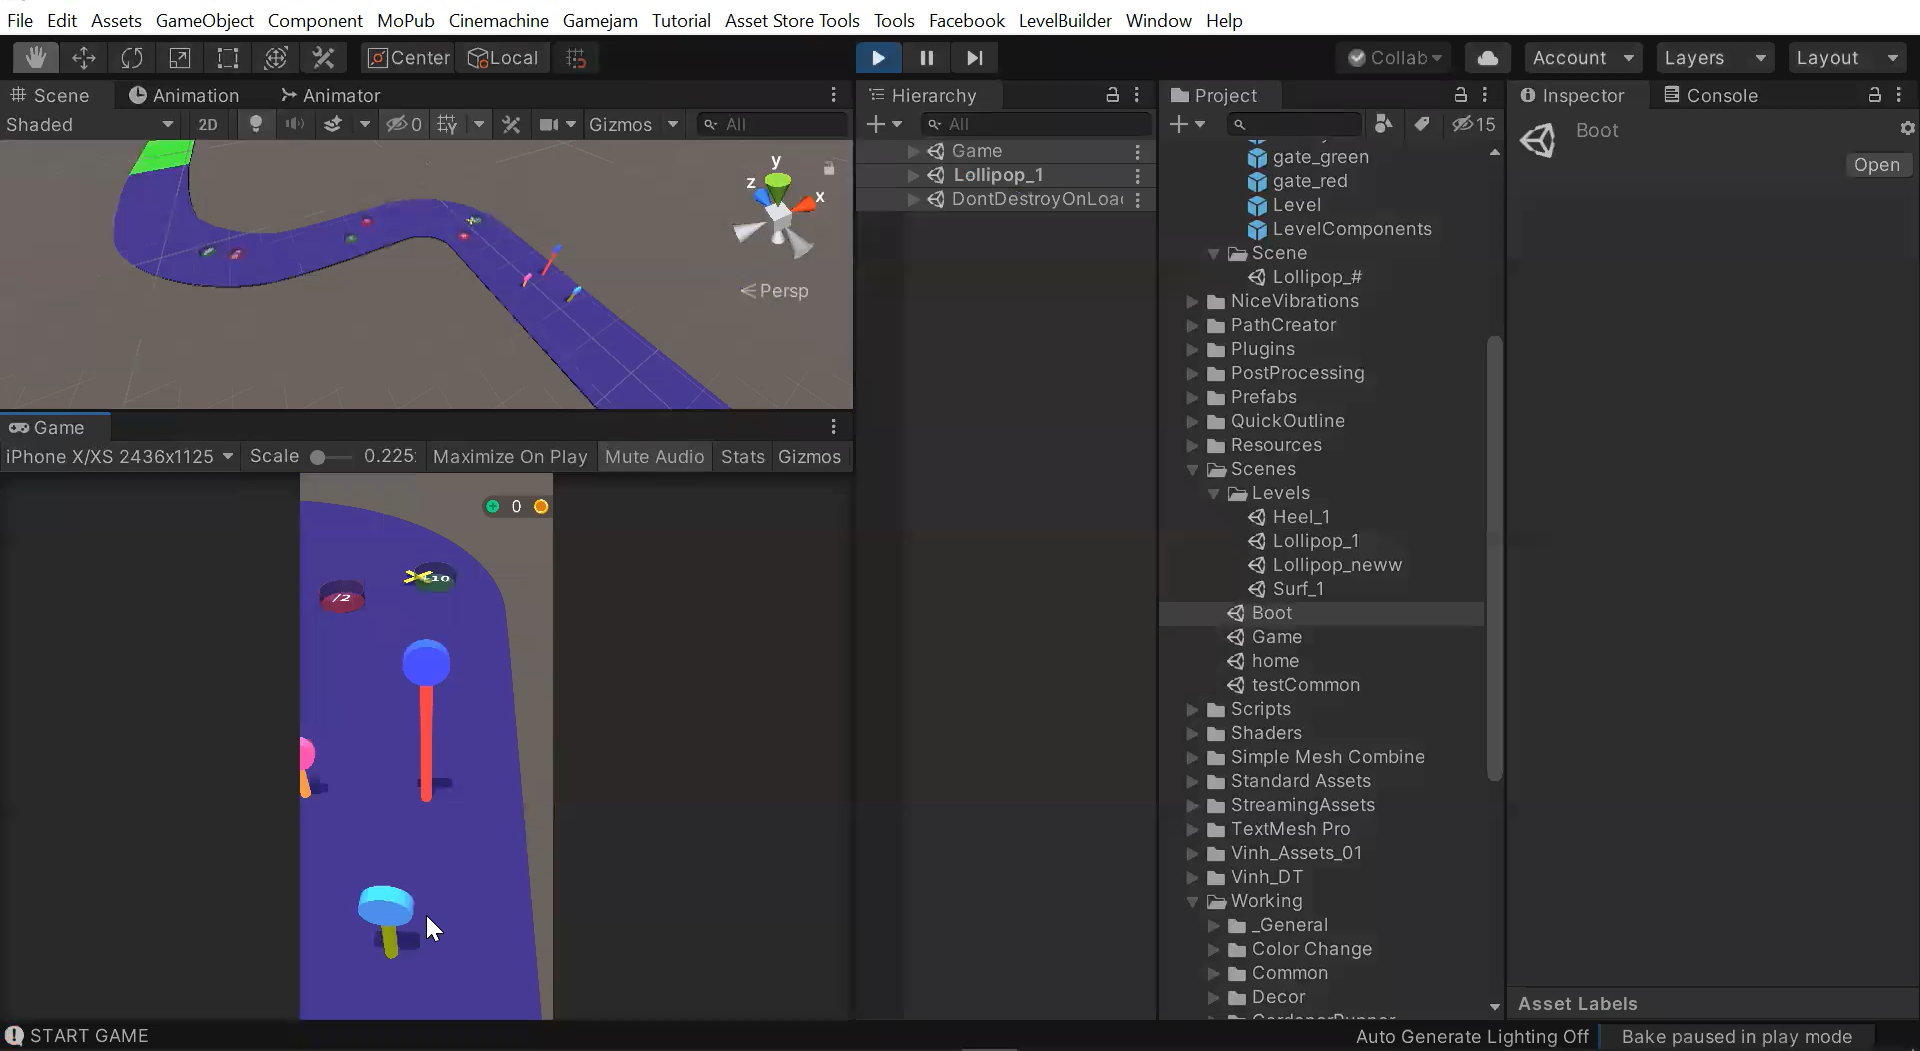Open the Shaded draw mode dropdown
1920x1051 pixels.
click(x=90, y=124)
